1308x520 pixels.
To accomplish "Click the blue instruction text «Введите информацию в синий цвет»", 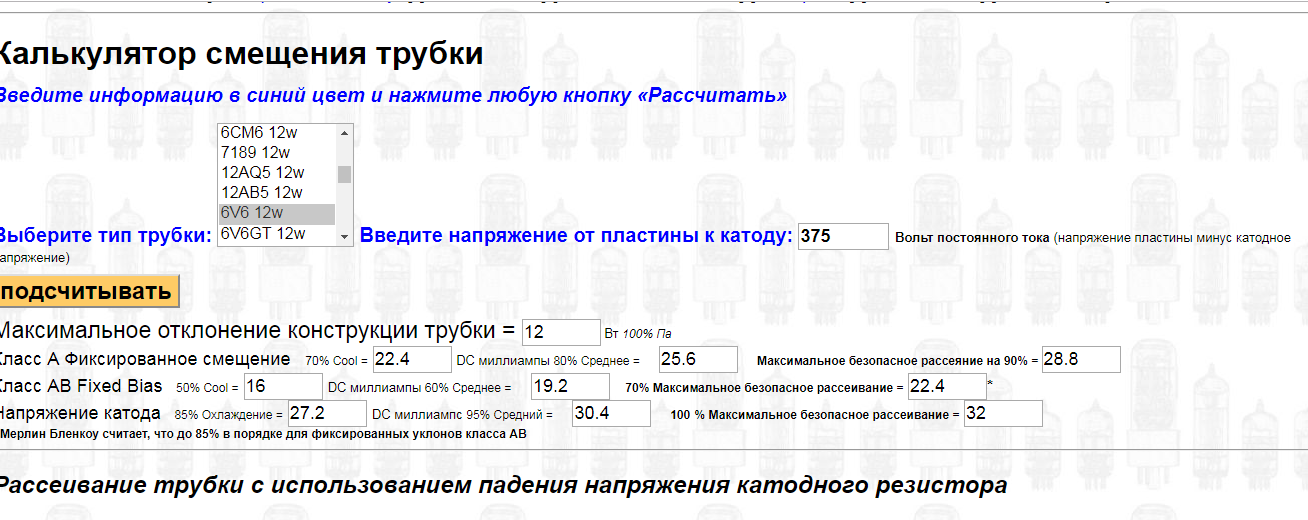I will 180,96.
